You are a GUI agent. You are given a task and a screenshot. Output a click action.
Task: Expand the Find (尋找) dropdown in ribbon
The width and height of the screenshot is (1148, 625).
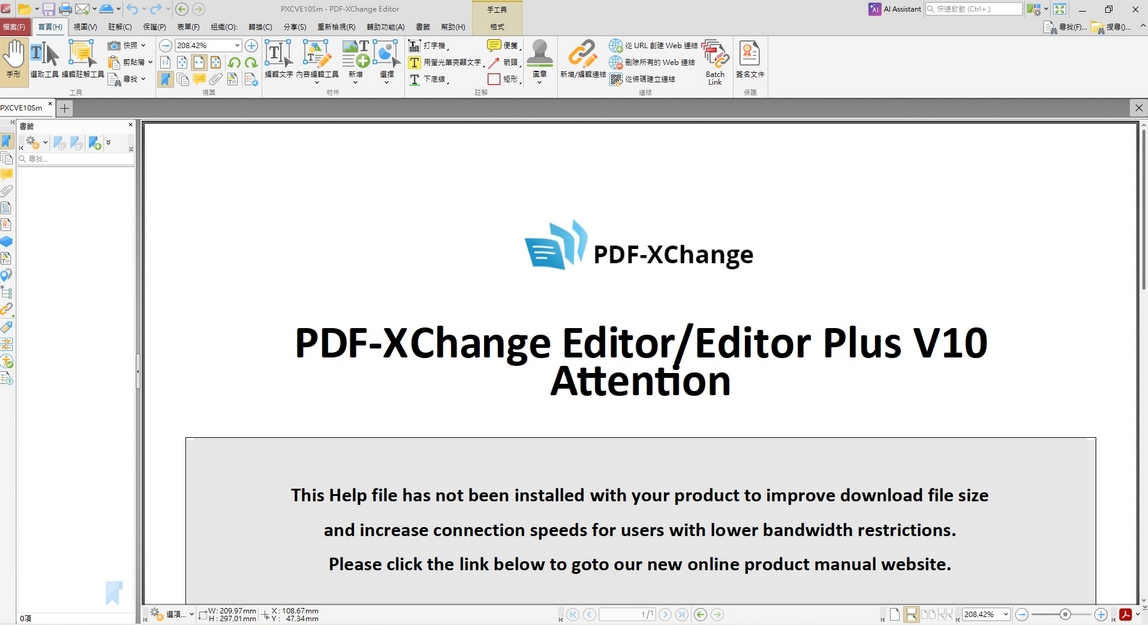tap(144, 79)
